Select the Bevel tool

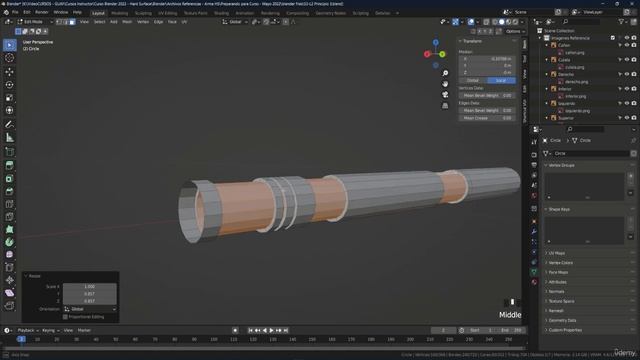pyautogui.click(x=9, y=191)
